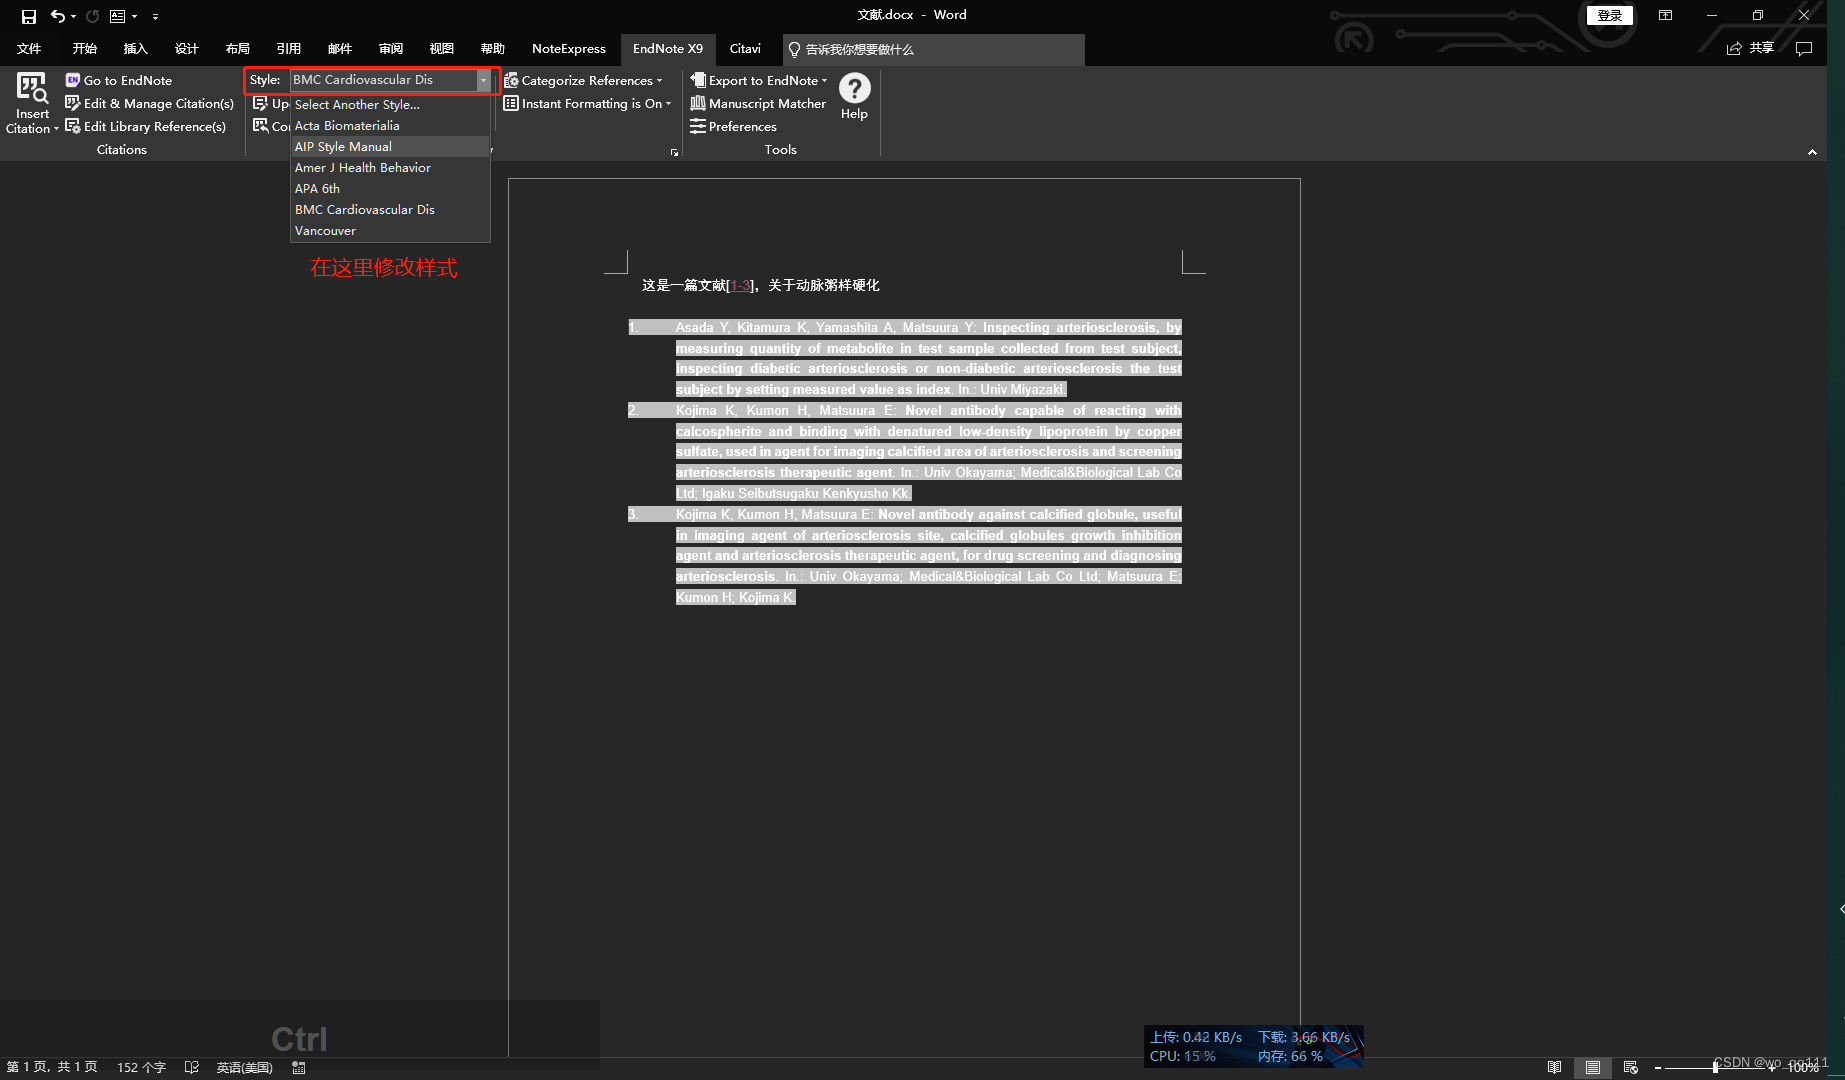
Task: Open the Undo history dropdown arrow
Action: 73,16
